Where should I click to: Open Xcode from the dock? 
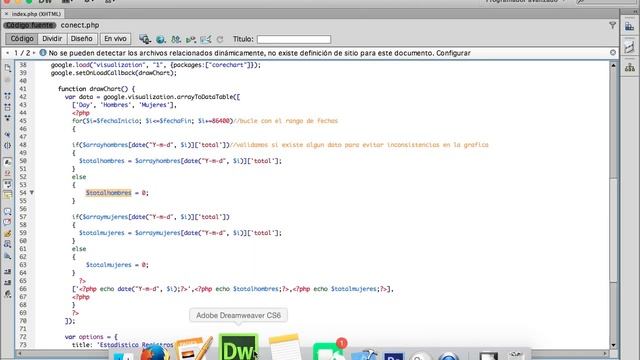[364, 354]
